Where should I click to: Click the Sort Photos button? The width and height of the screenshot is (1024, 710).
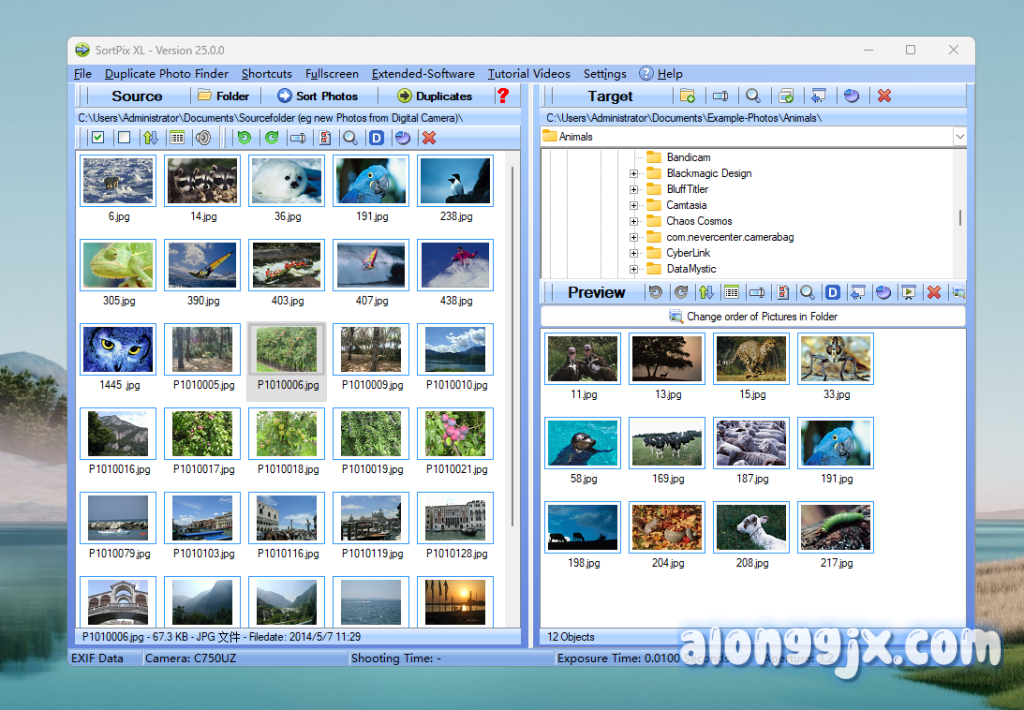(317, 96)
